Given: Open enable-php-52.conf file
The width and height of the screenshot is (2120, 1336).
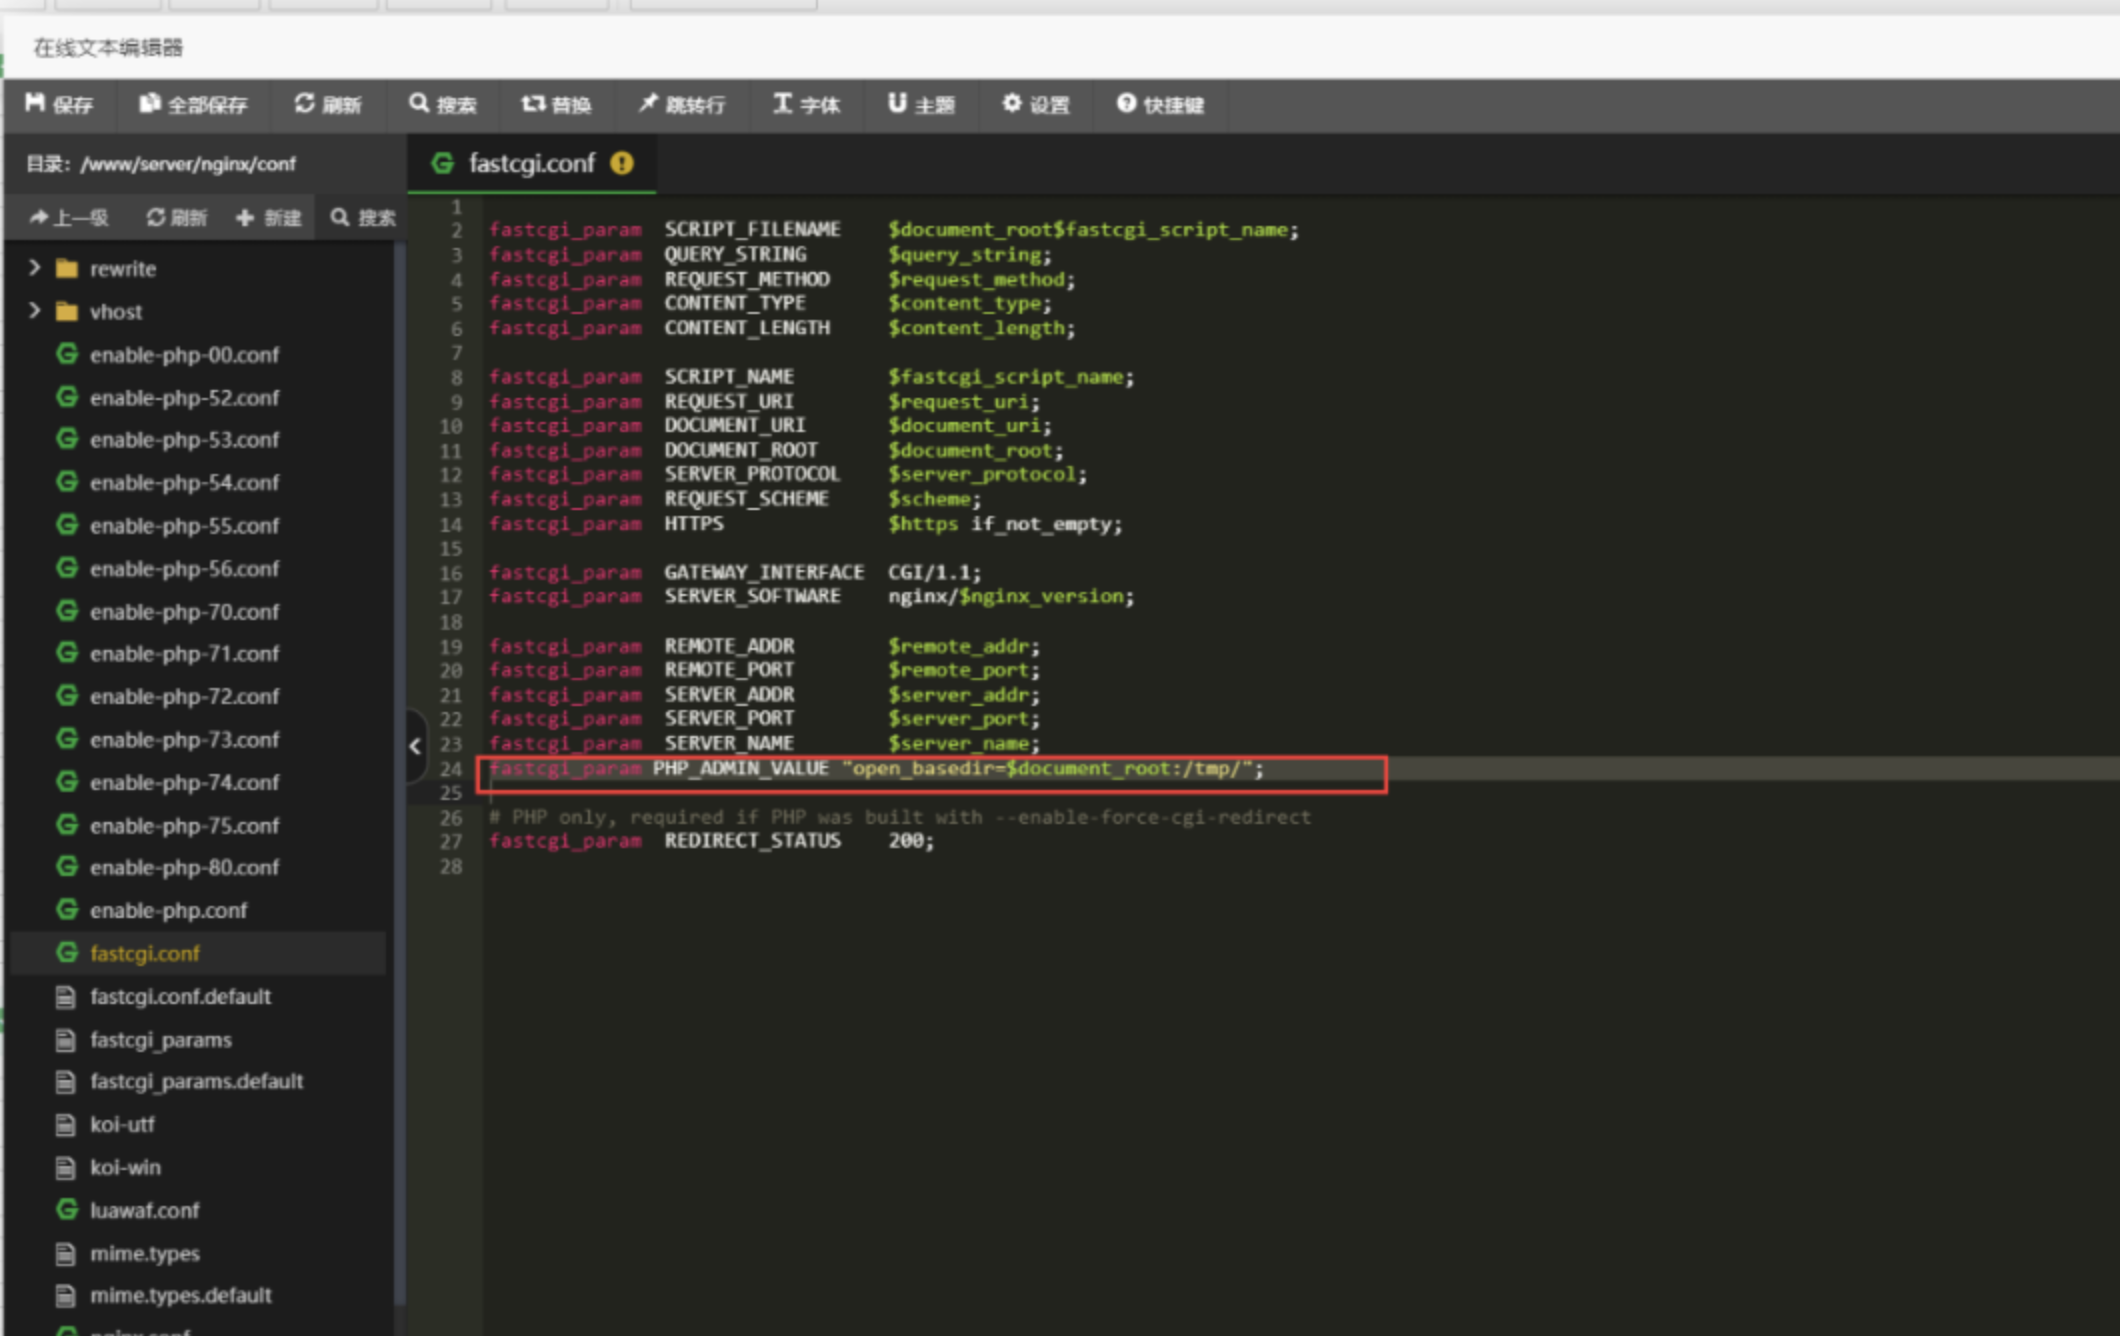Looking at the screenshot, I should click(x=184, y=398).
